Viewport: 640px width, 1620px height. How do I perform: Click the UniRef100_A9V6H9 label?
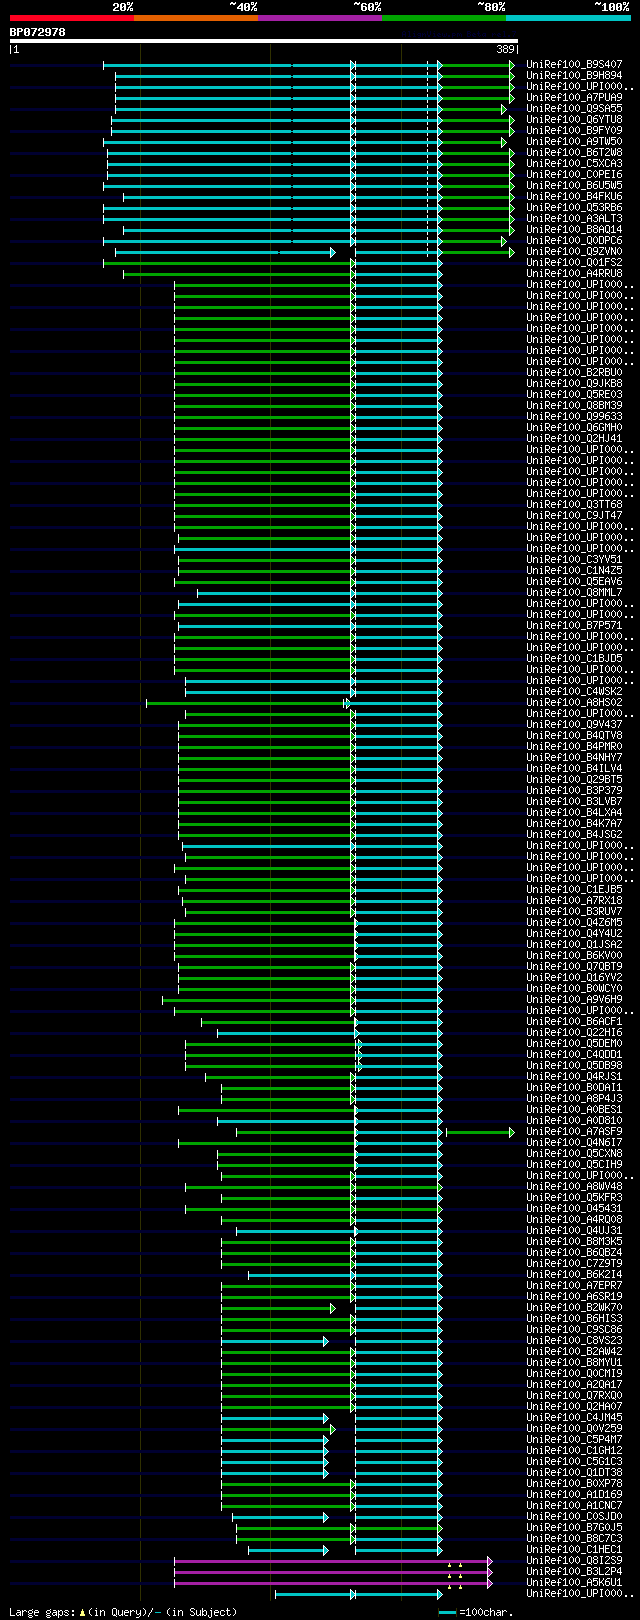[574, 999]
